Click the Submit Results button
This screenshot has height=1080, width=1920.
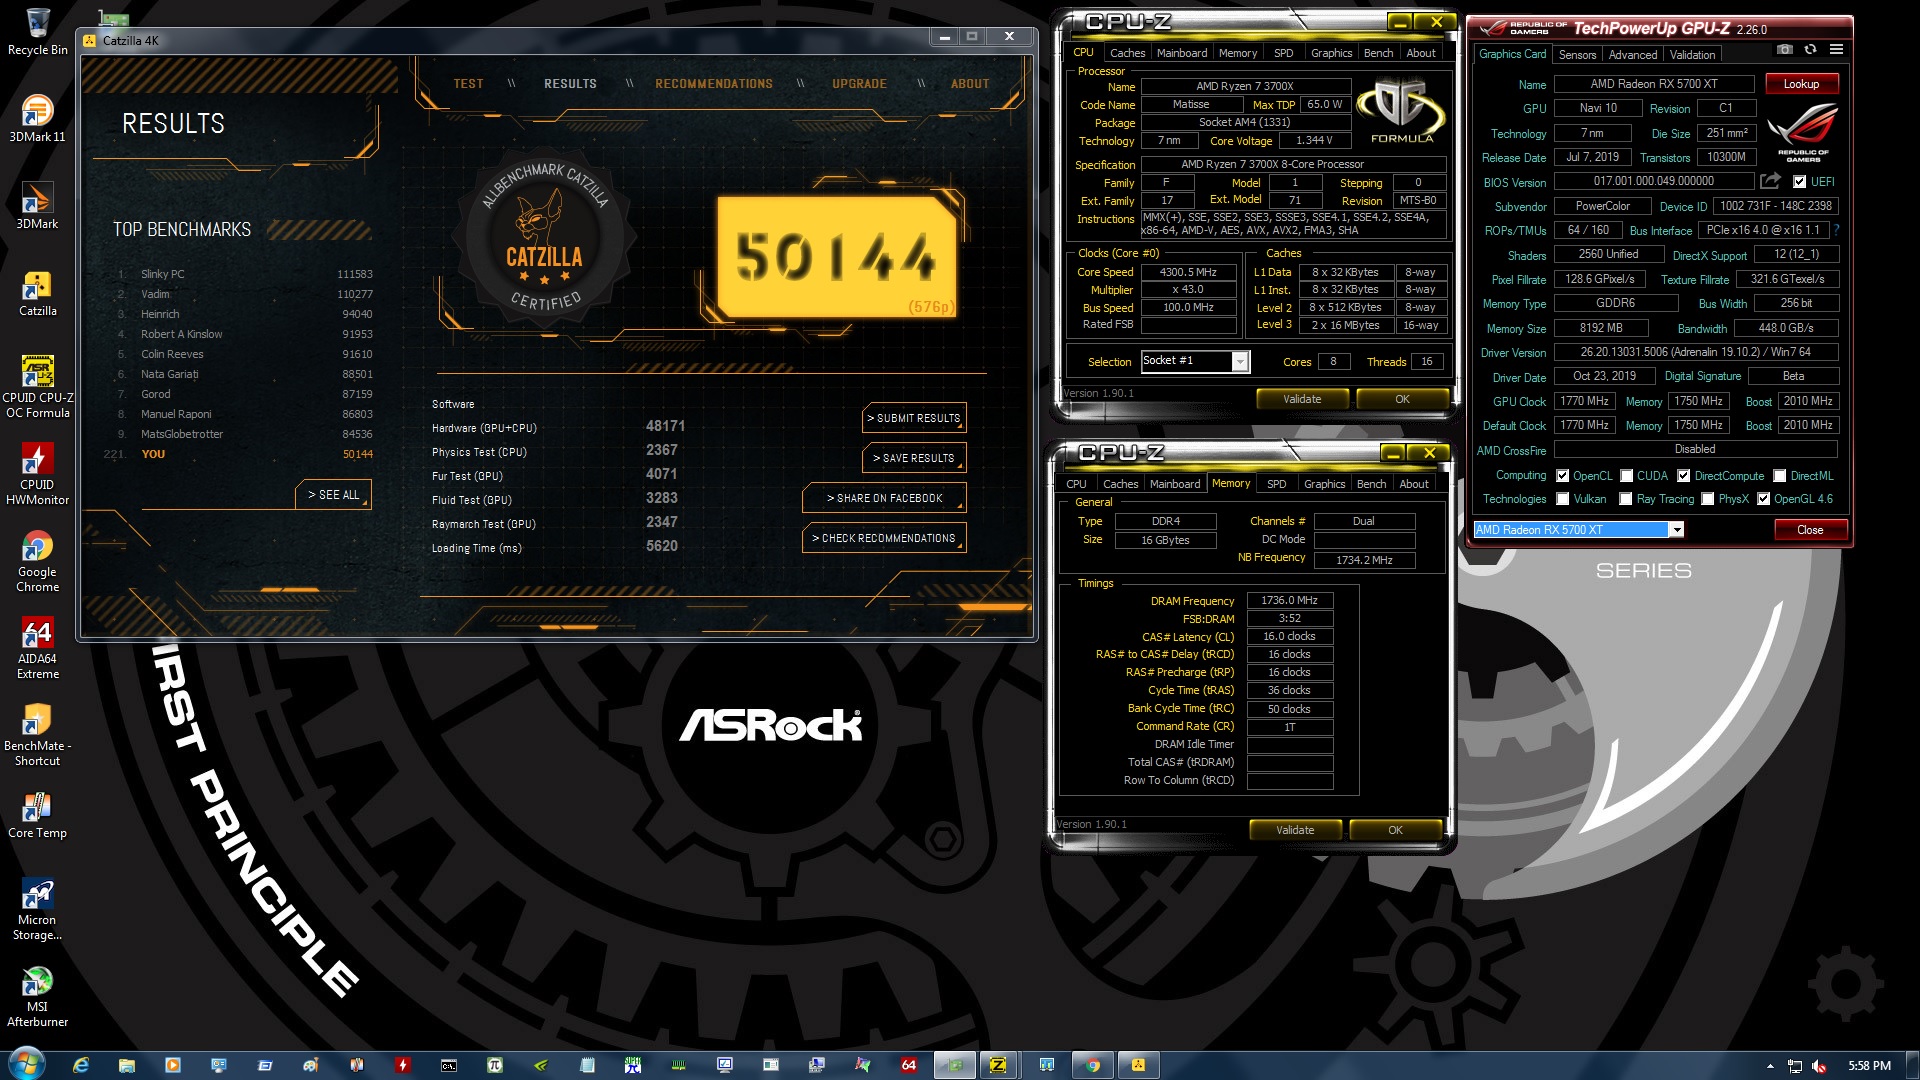914,418
